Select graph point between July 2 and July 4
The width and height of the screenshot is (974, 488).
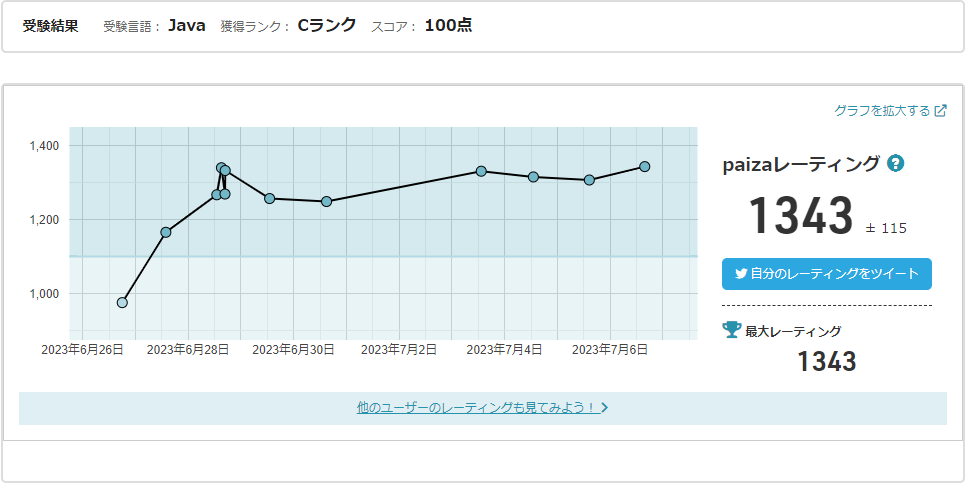point(481,171)
